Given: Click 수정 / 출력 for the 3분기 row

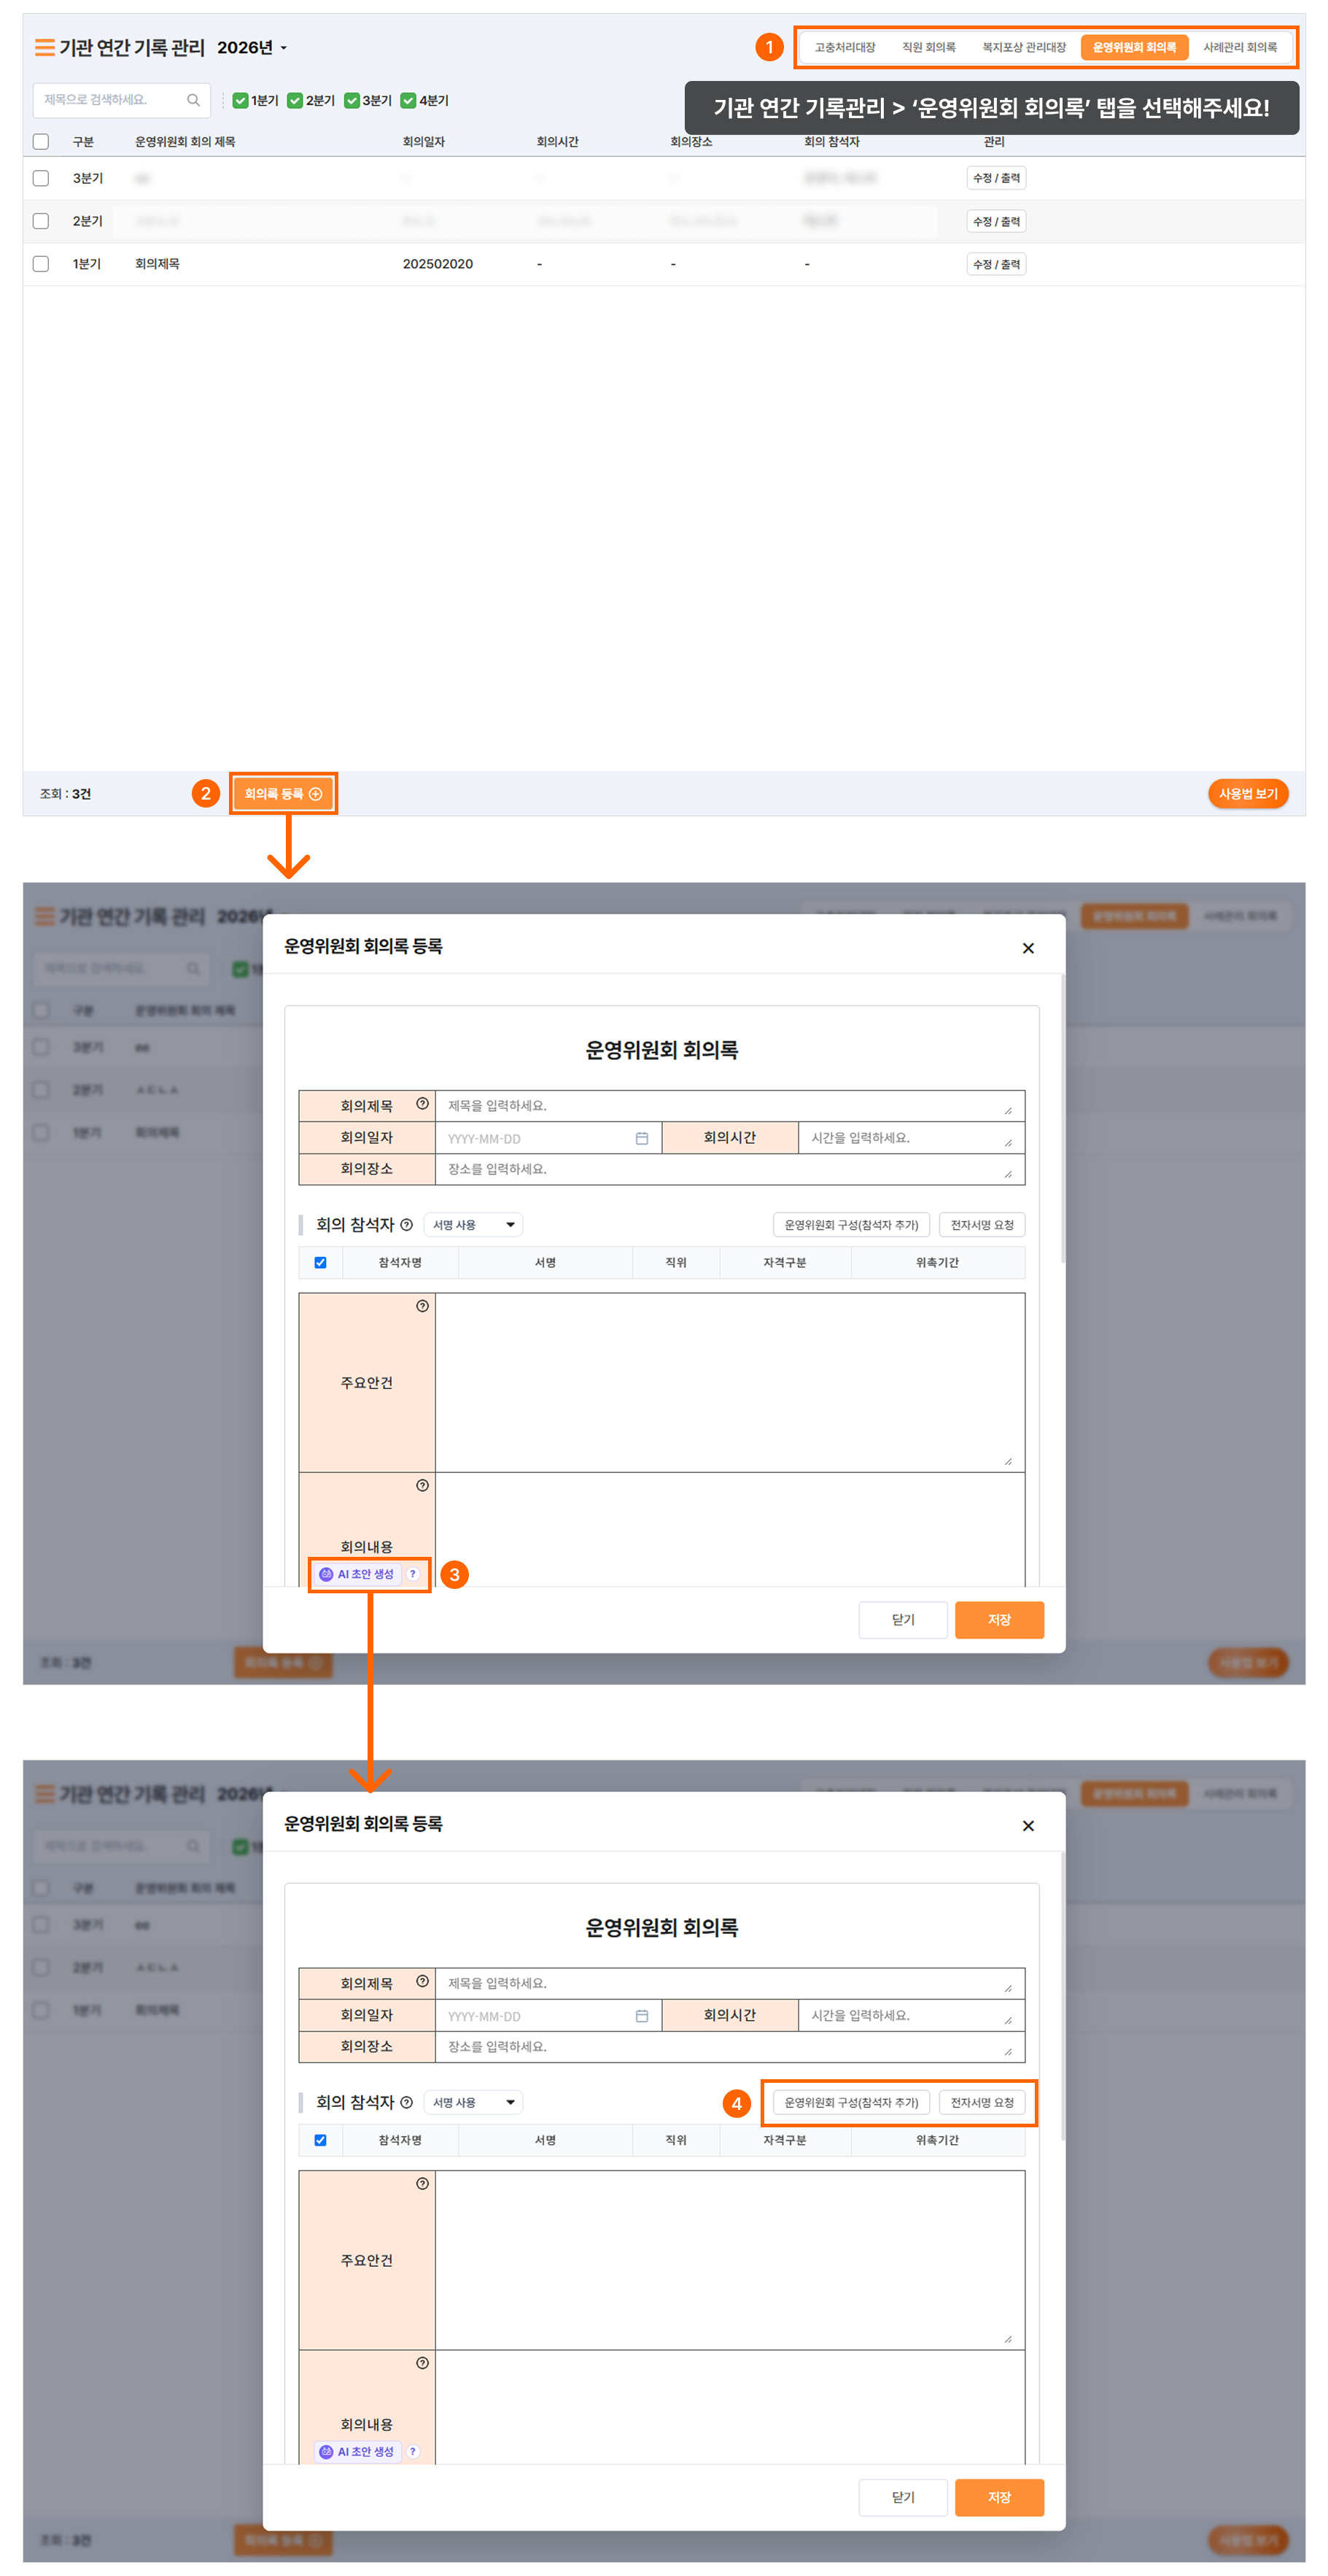Looking at the screenshot, I should [996, 178].
